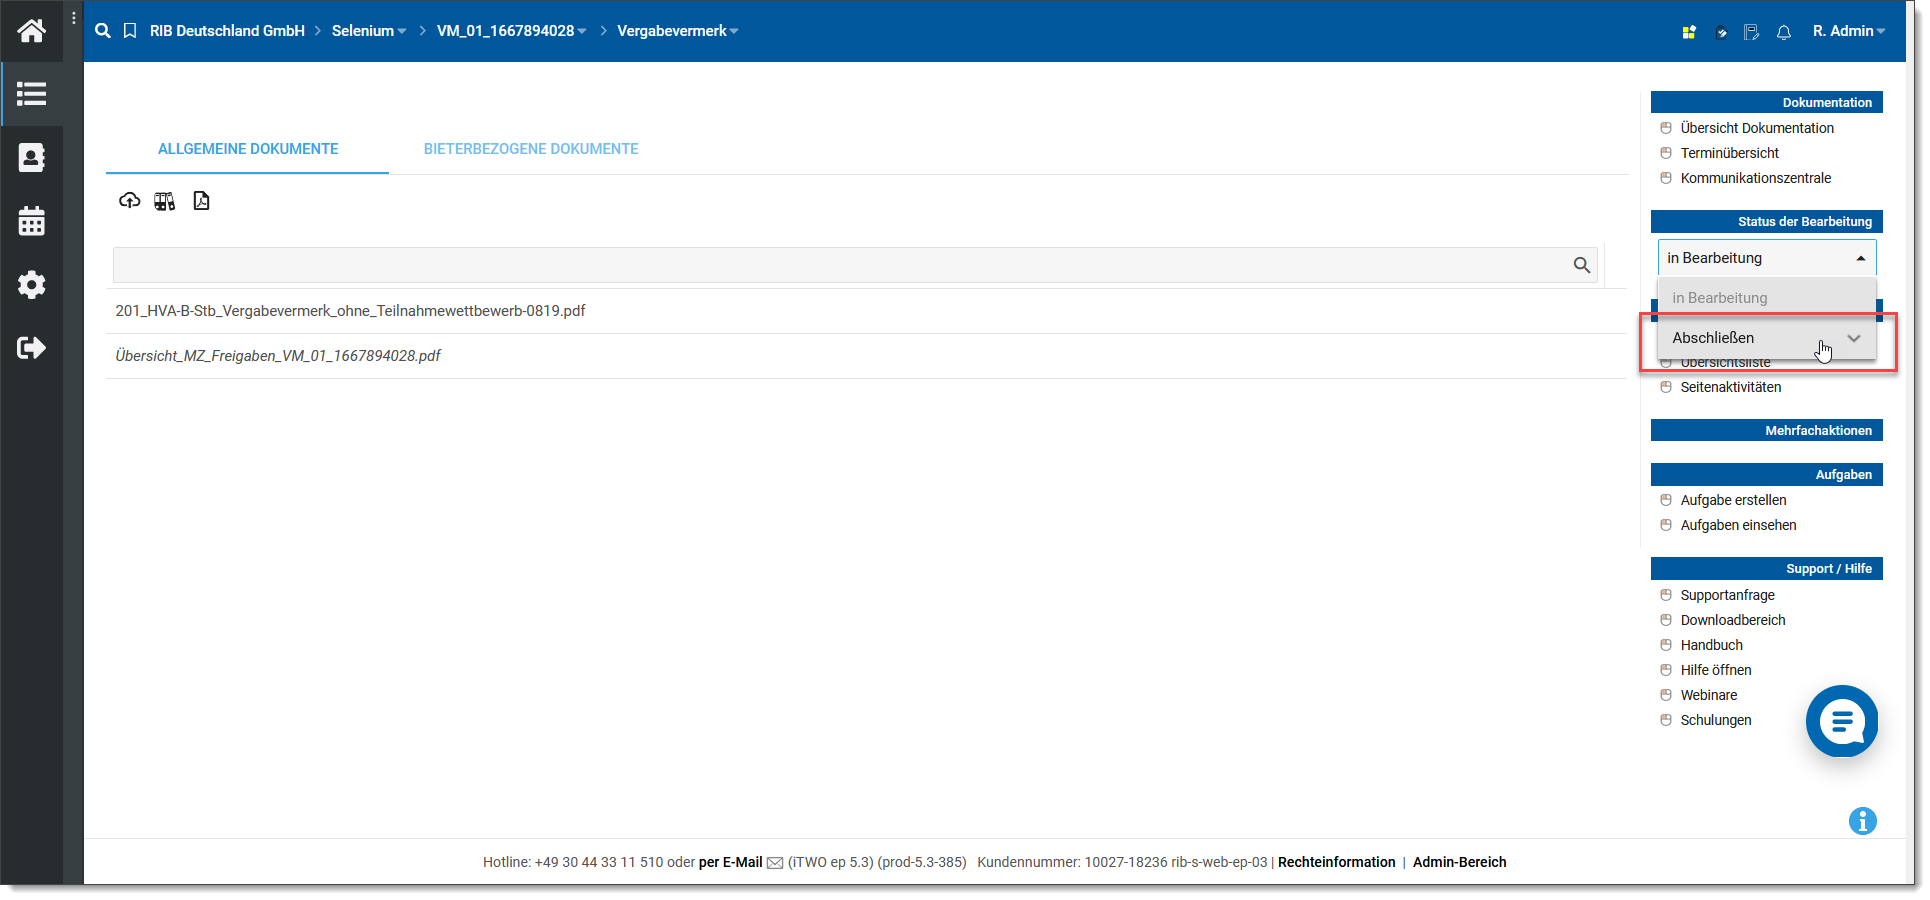Click the search magnifier in header
Image resolution: width=1930 pixels, height=900 pixels.
point(102,31)
